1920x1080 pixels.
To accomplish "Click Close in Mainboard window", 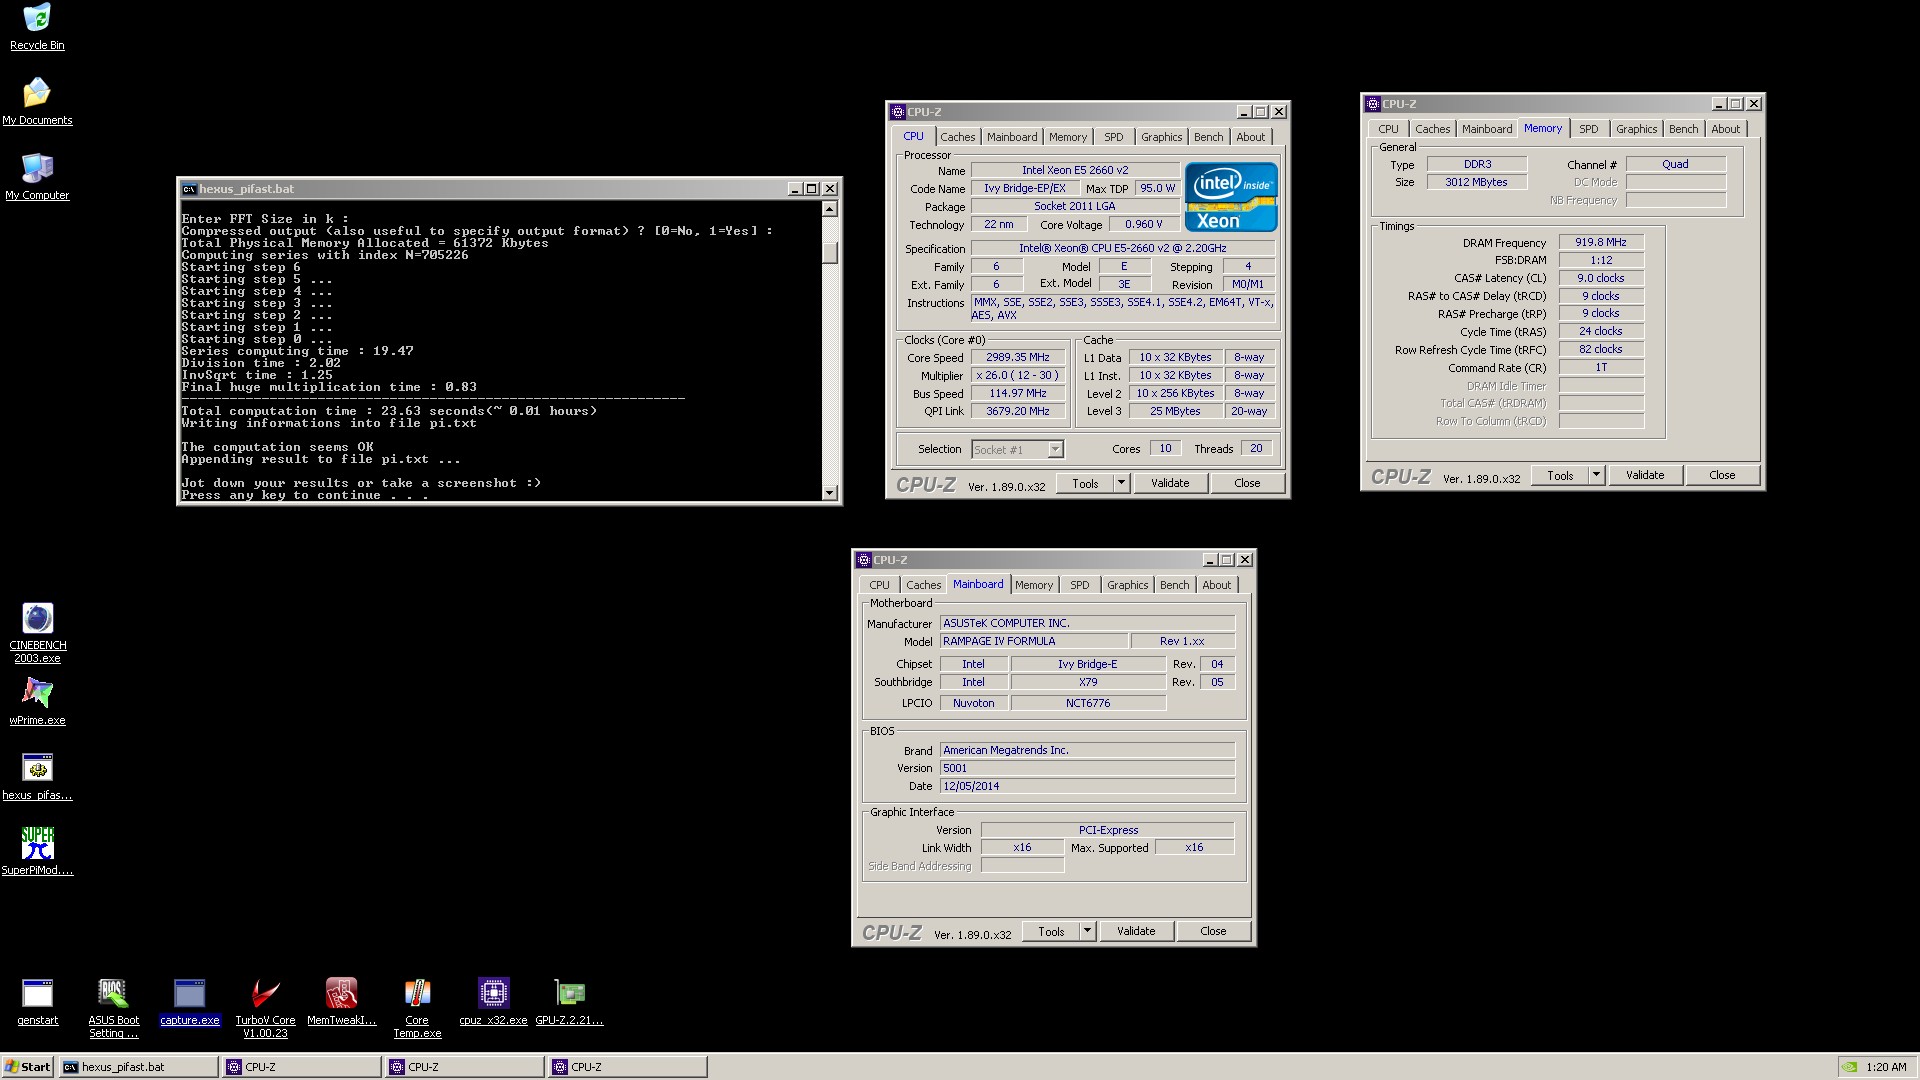I will pyautogui.click(x=1213, y=931).
